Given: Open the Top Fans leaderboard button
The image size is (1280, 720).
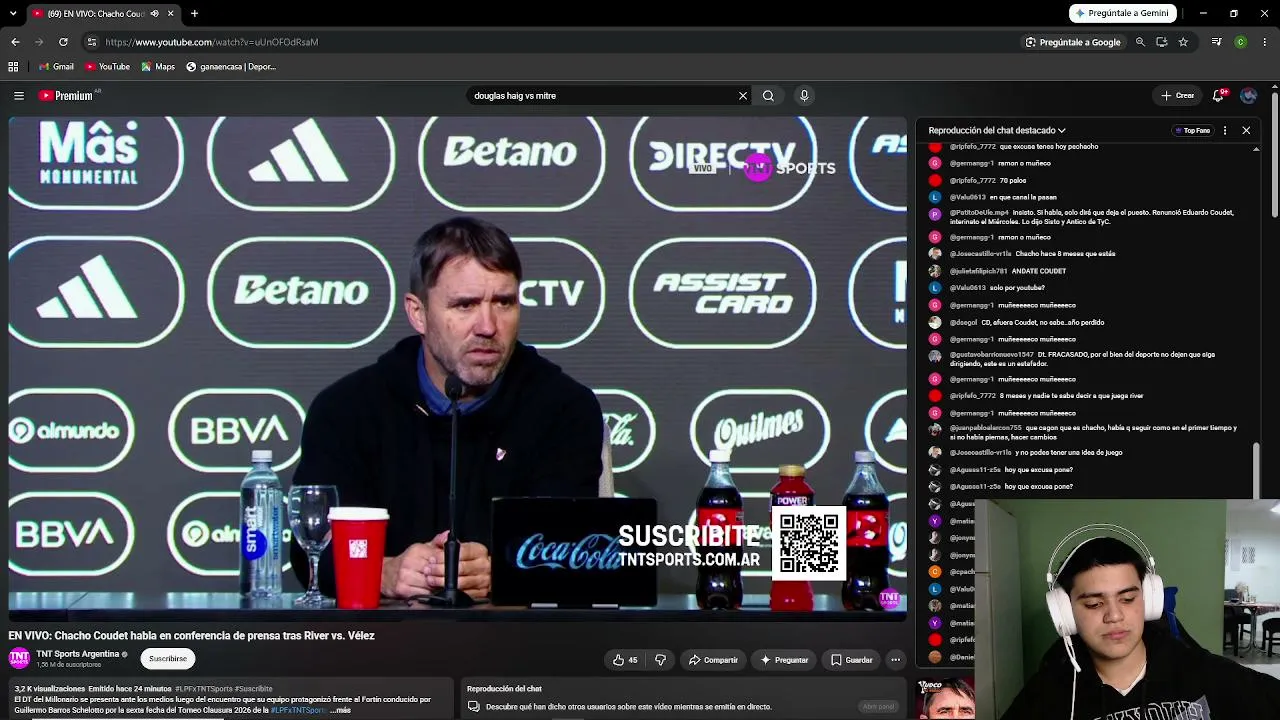Looking at the screenshot, I should (1192, 130).
